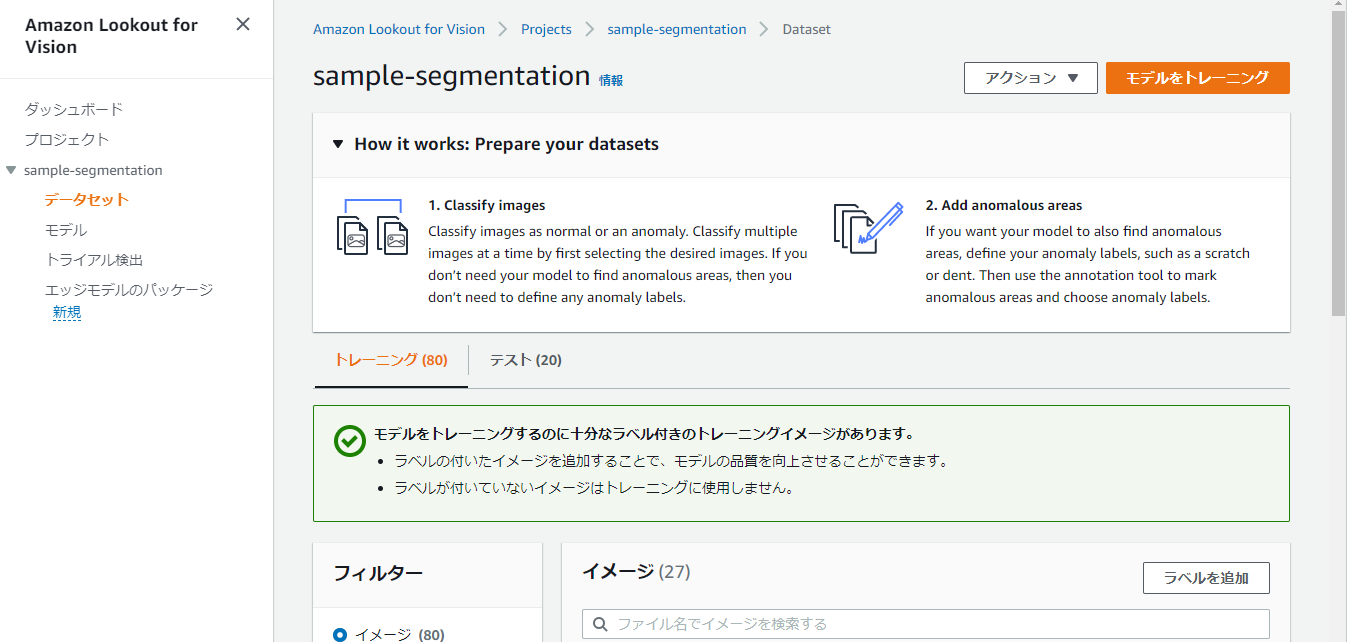Open トライアル検出 in the sidebar
Viewport: 1349px width, 642px height.
(x=94, y=259)
